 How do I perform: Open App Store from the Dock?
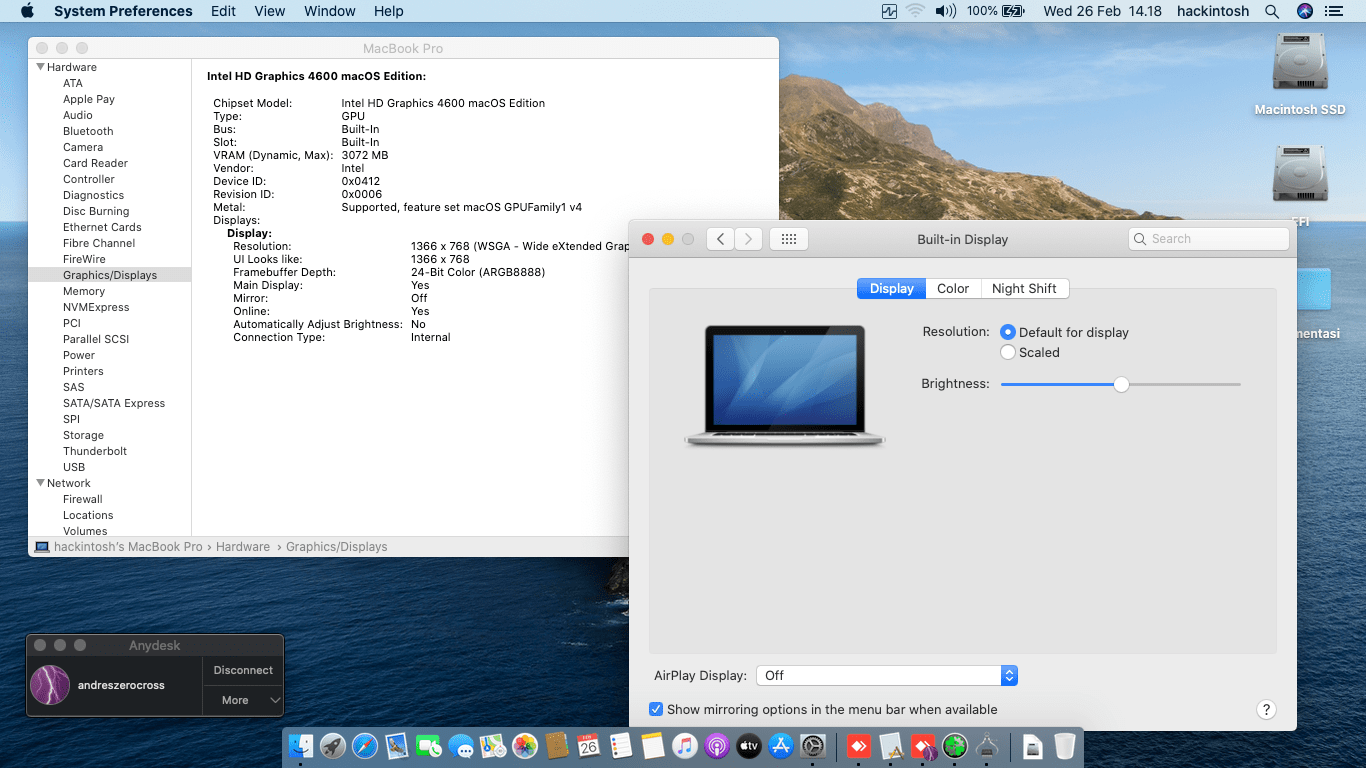pos(781,746)
